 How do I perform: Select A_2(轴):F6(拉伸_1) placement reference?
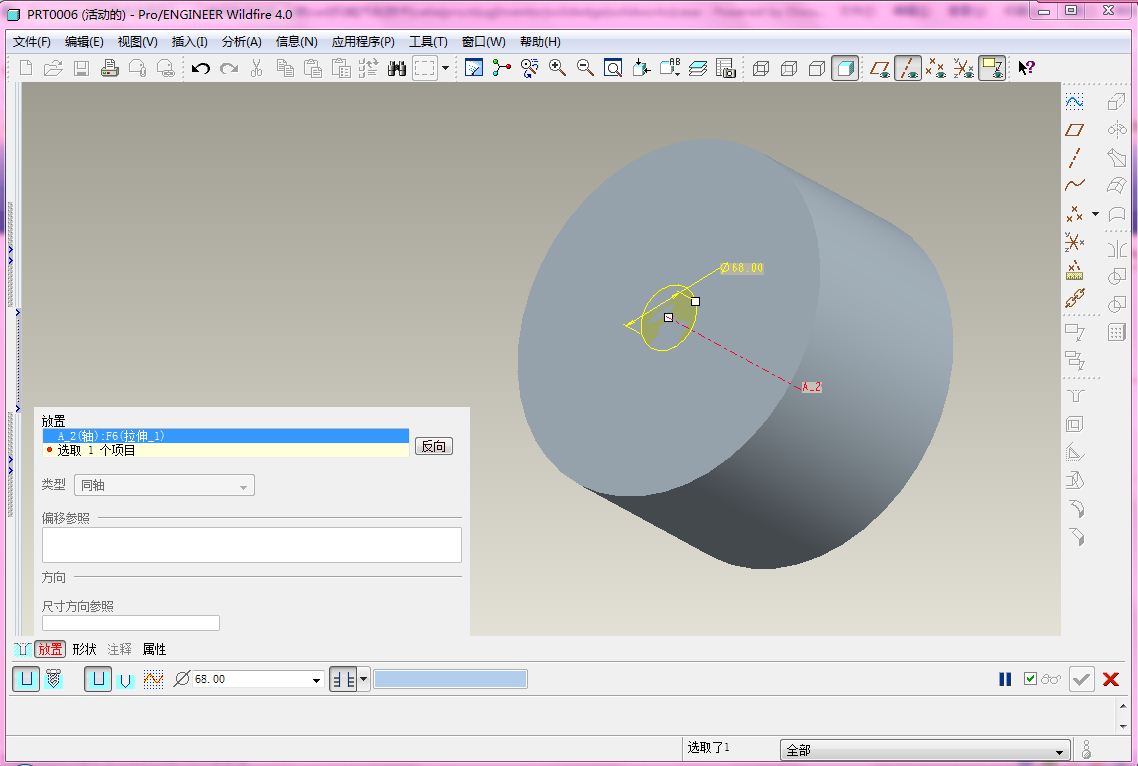coord(226,436)
